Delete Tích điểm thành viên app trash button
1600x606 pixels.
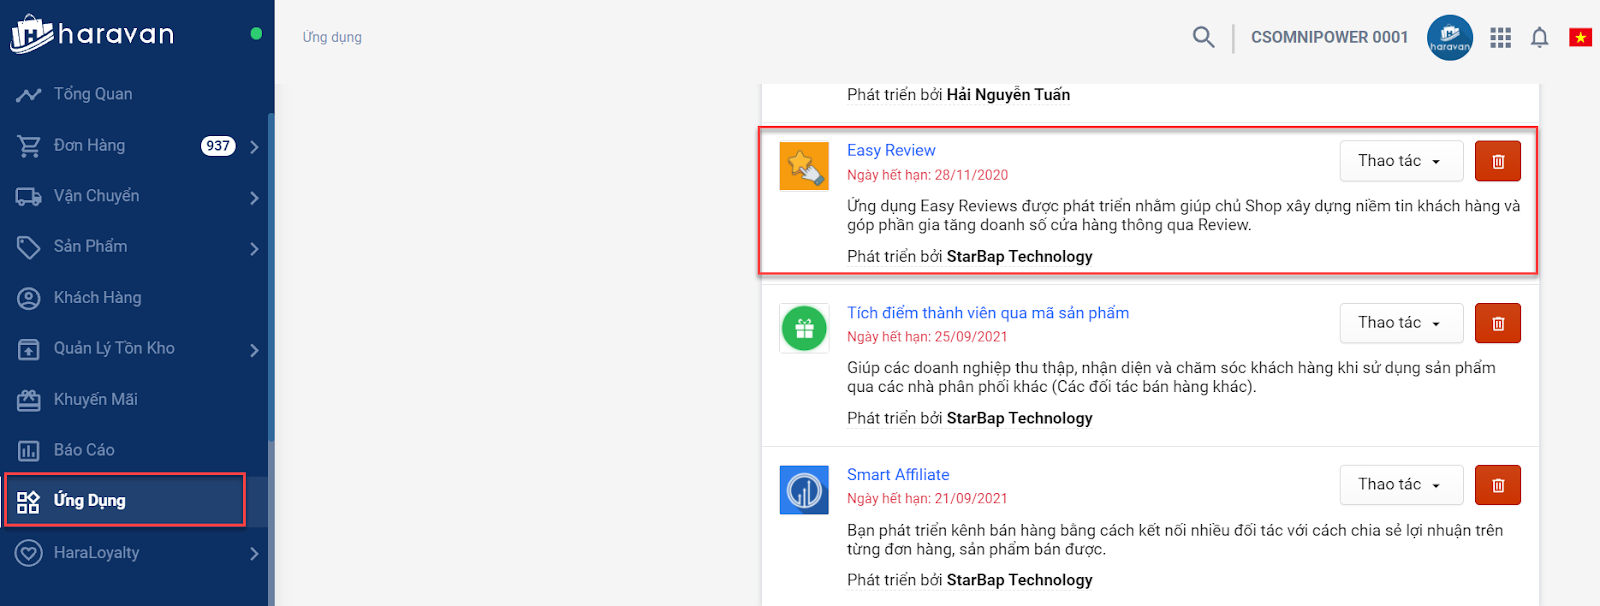1498,323
